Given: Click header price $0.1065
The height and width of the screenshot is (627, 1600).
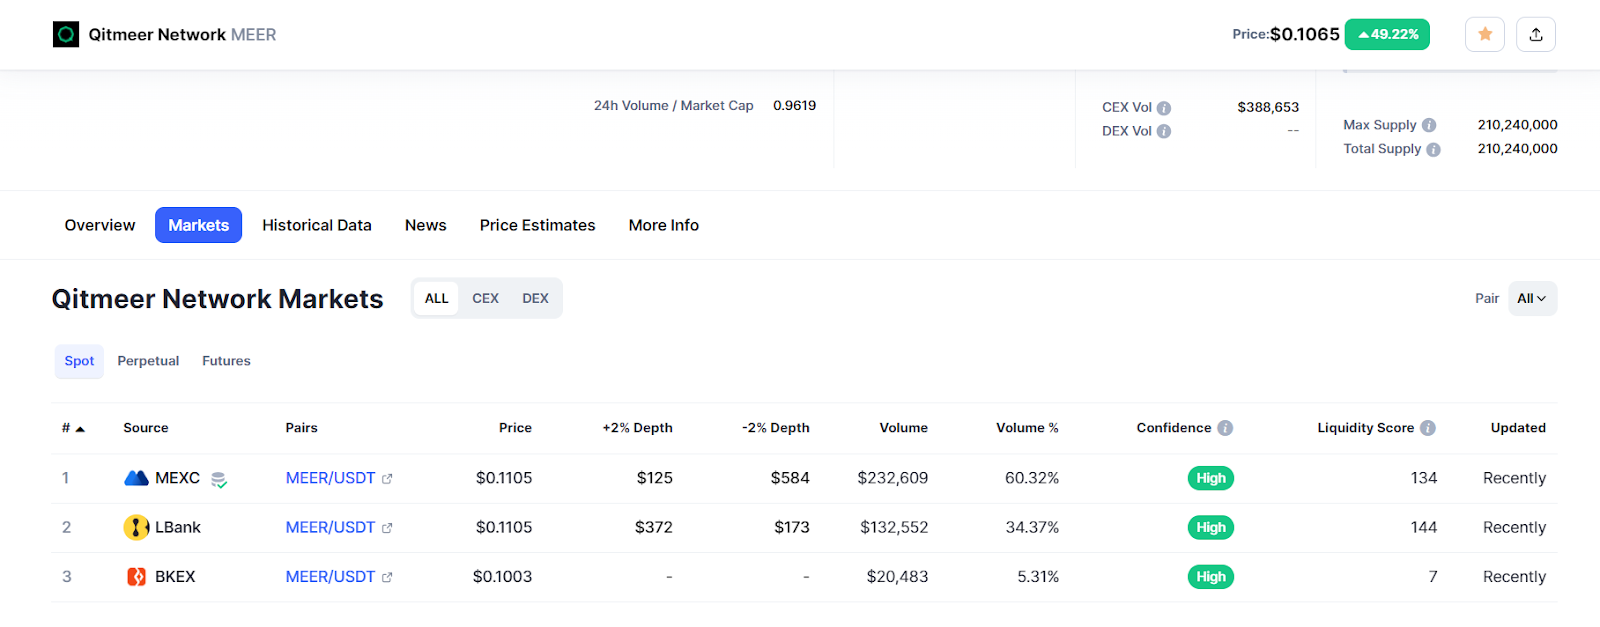Looking at the screenshot, I should (1305, 34).
